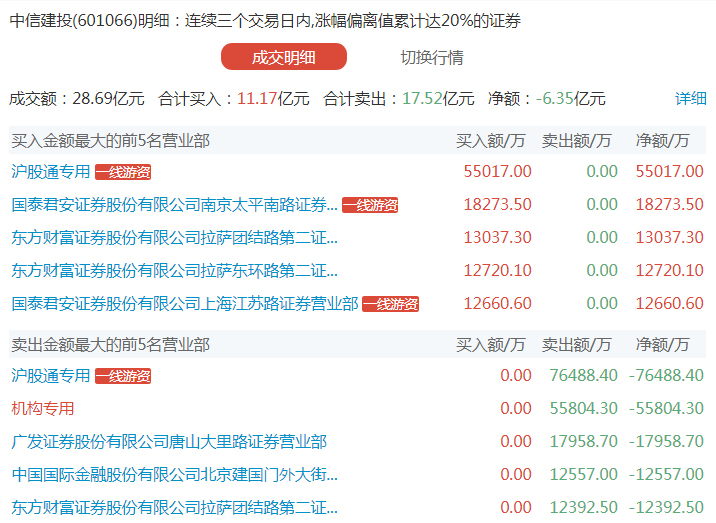The width and height of the screenshot is (716, 523).
Task: Click the sell amount 12392.50
Action: coord(583,507)
